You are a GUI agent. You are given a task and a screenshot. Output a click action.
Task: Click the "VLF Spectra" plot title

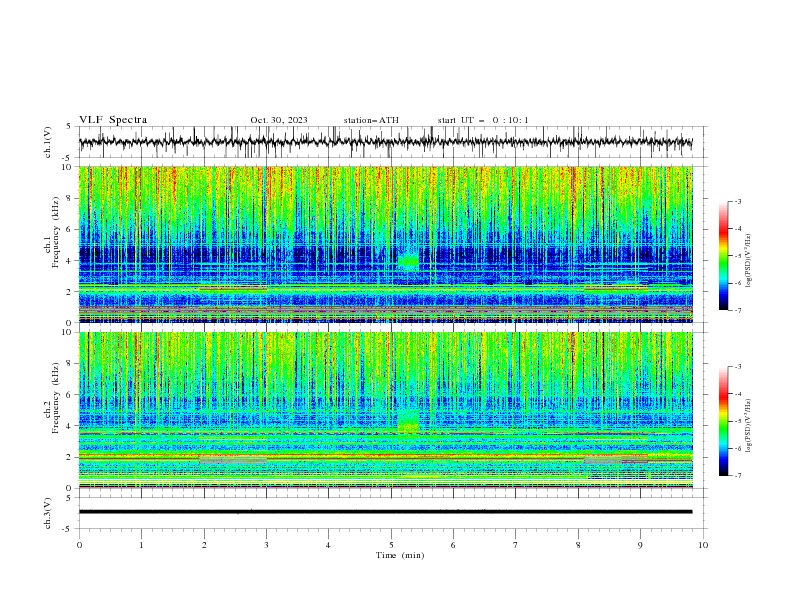coord(113,120)
